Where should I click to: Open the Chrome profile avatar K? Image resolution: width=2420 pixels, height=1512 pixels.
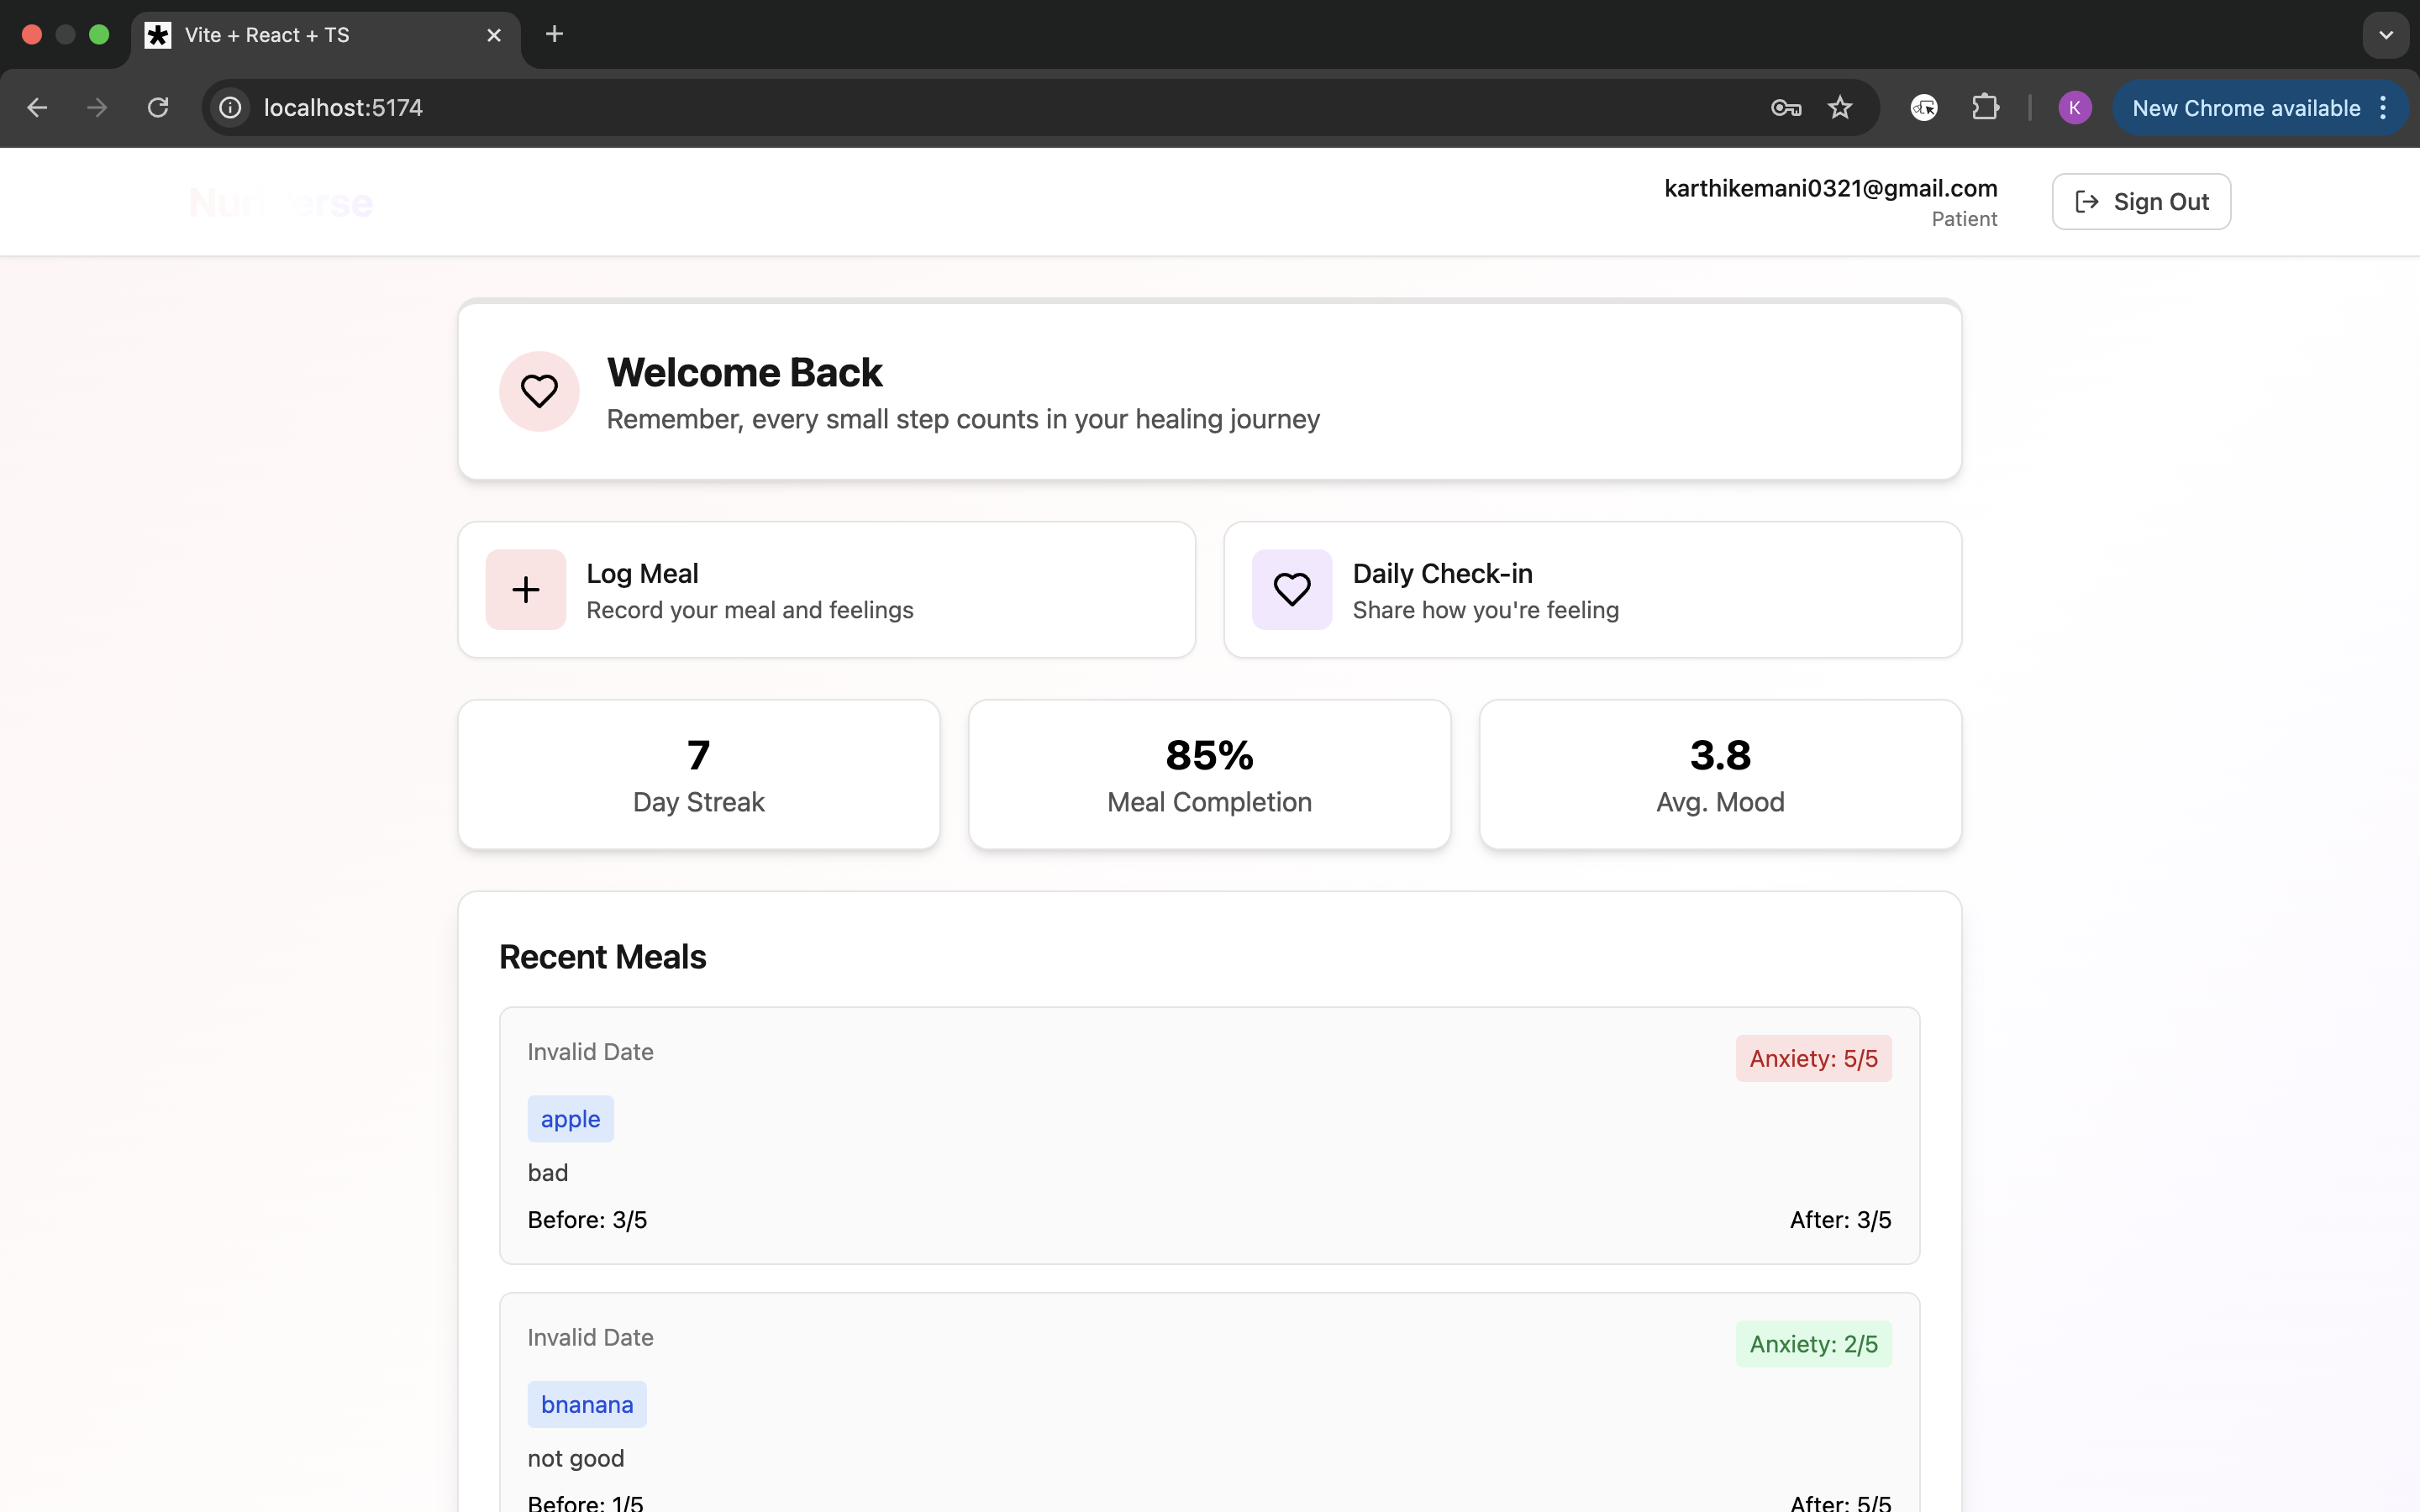point(2074,108)
